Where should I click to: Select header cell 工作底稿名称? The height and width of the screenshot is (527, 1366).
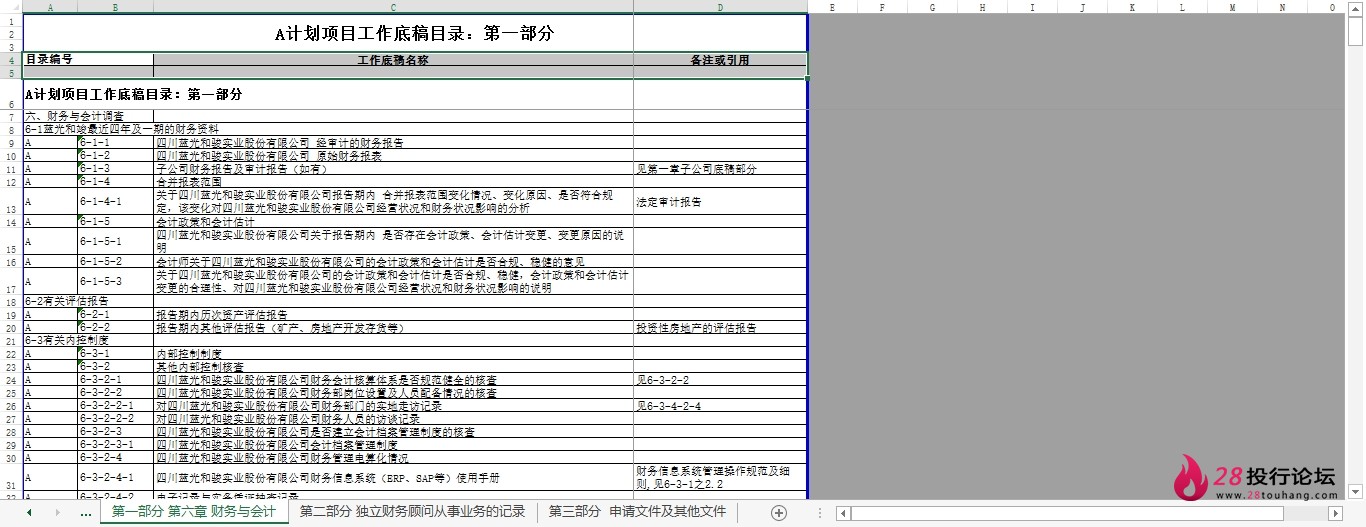pyautogui.click(x=393, y=60)
